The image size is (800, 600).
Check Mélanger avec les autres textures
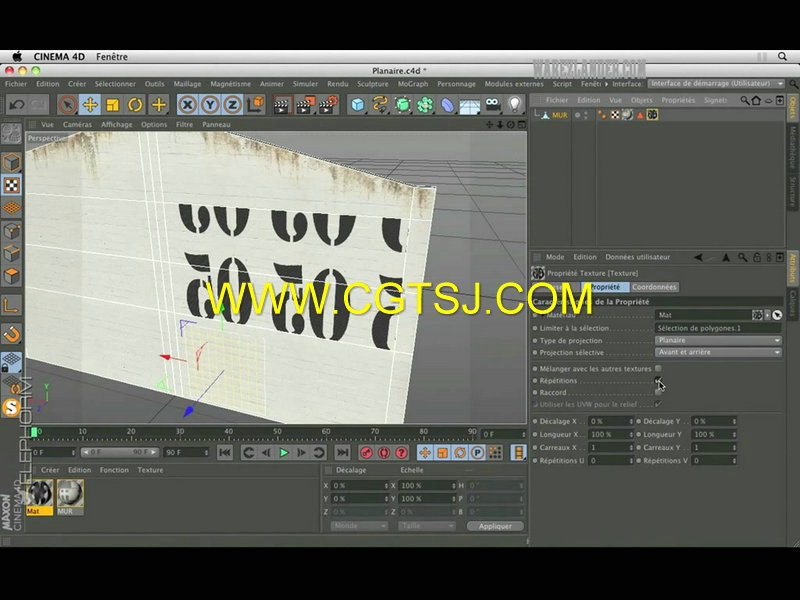(658, 368)
